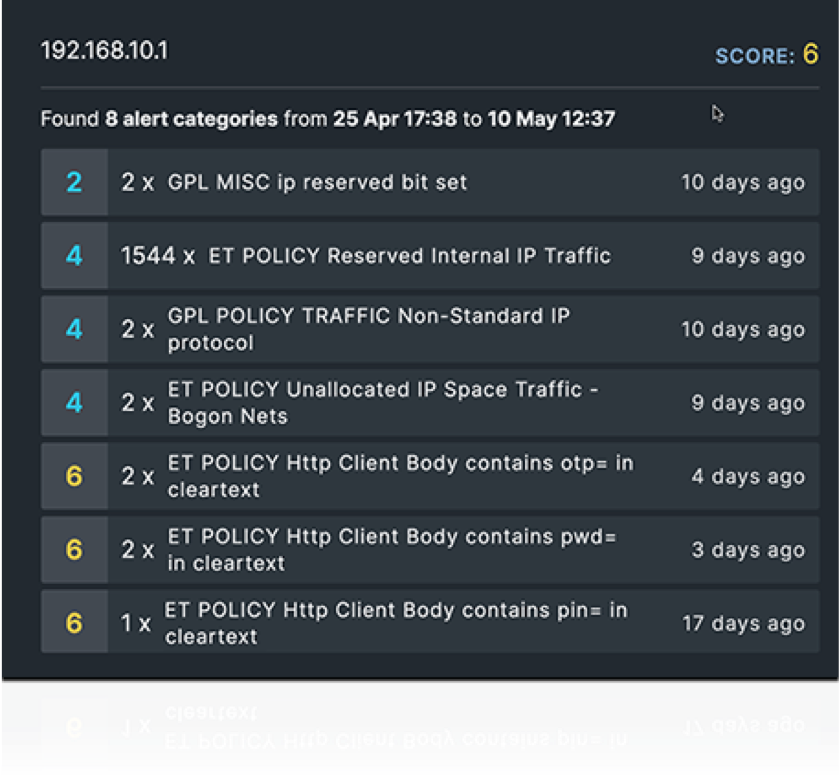Select Unallocated IP Space Traffic - Bogon Nets alert
This screenshot has width=840, height=776.
point(382,403)
